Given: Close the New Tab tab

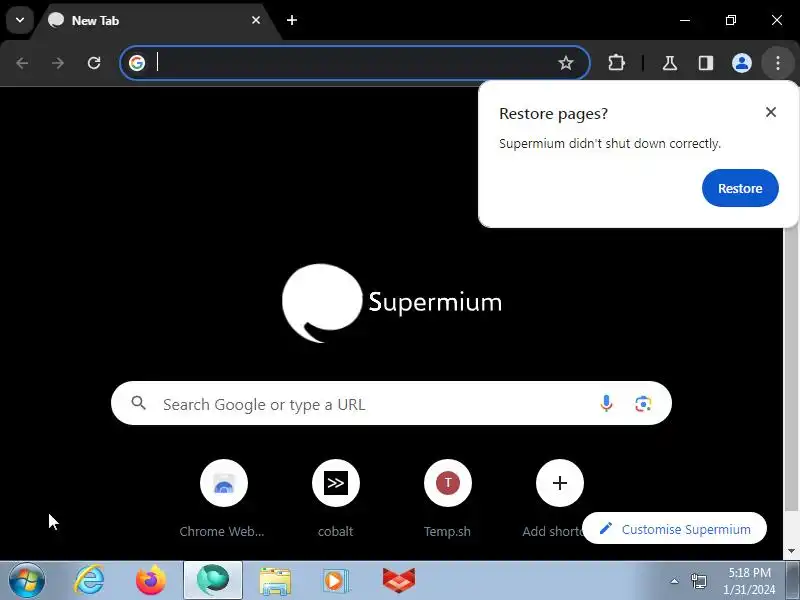Looking at the screenshot, I should (256, 20).
